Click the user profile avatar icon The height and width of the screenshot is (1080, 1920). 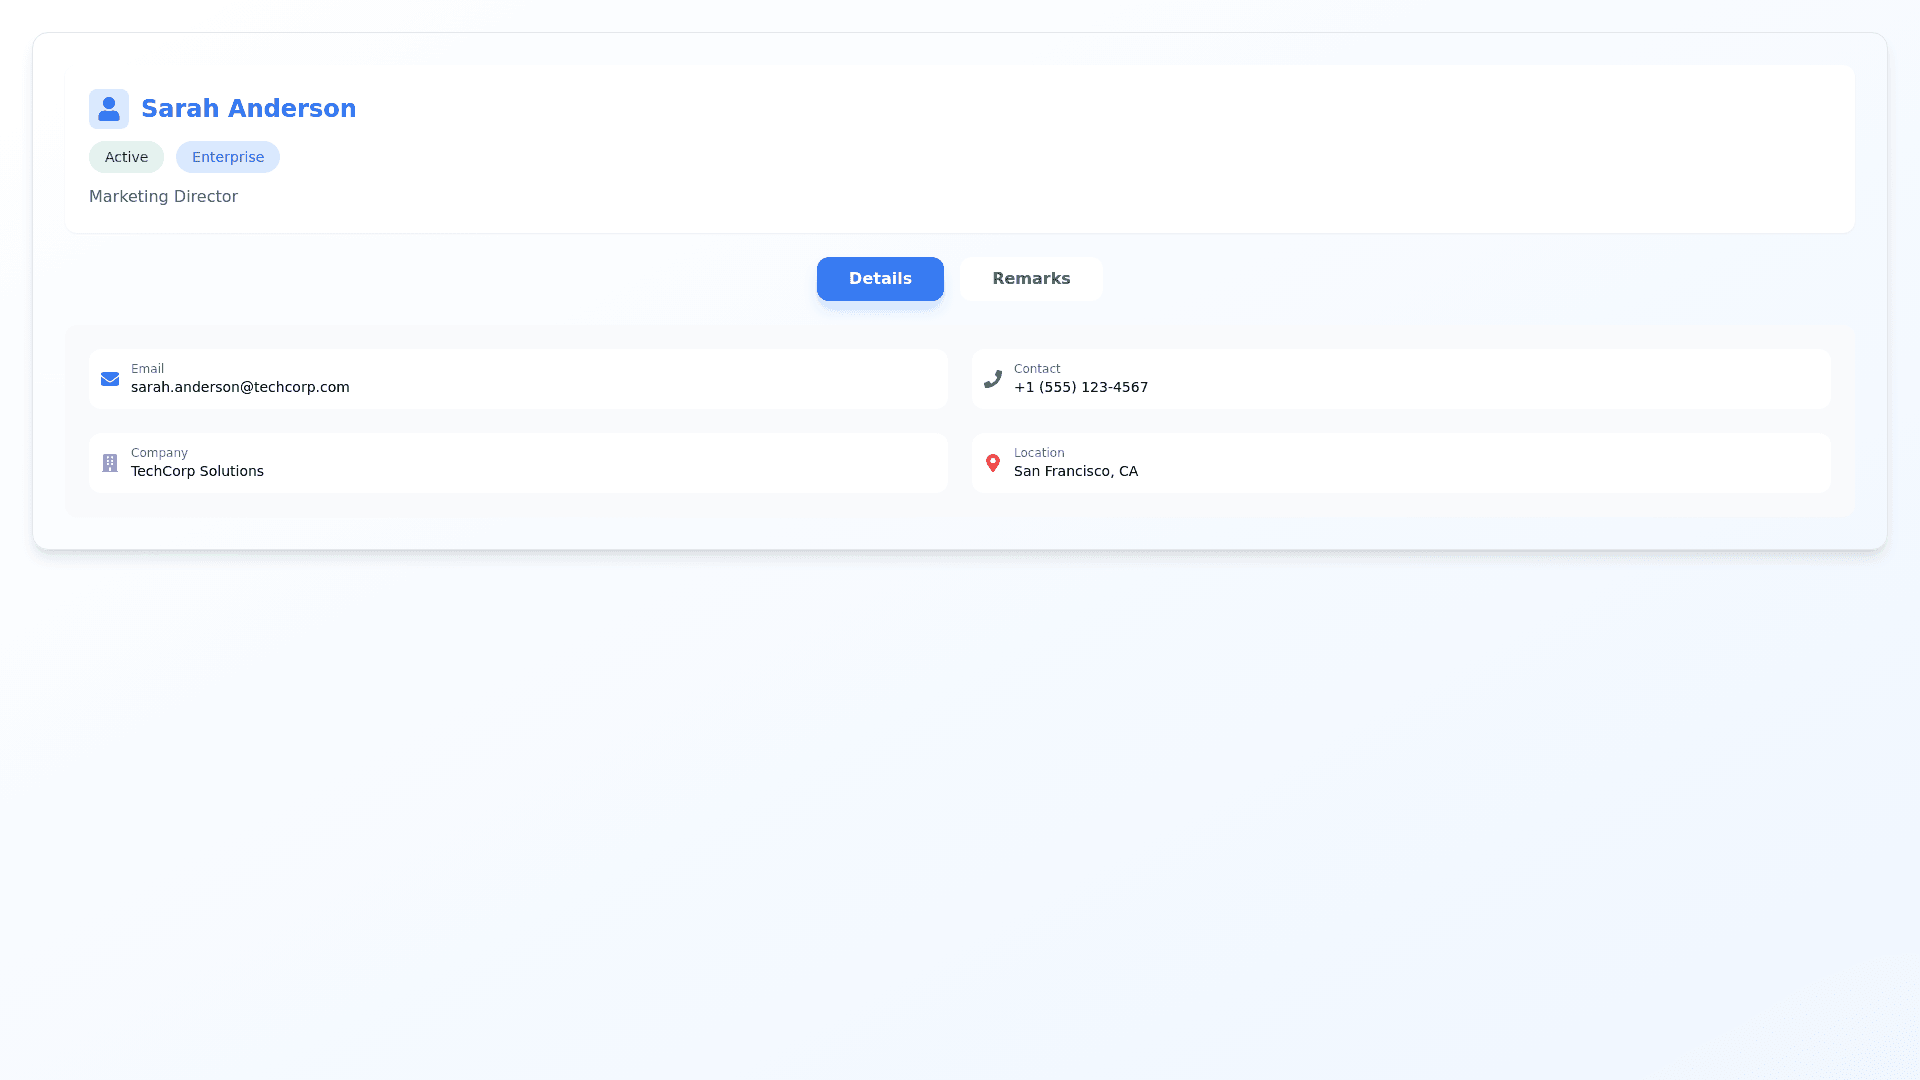point(109,109)
